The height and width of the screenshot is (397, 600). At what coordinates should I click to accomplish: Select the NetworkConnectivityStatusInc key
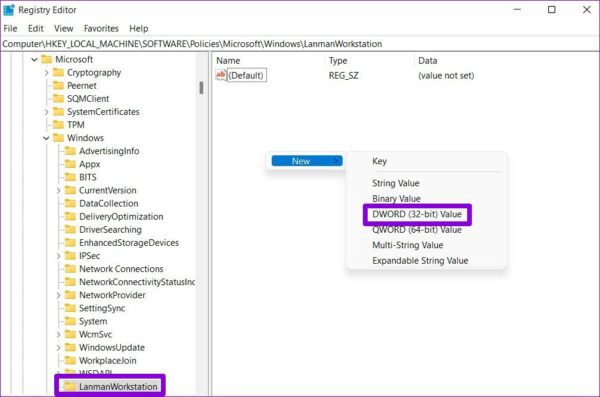click(137, 282)
